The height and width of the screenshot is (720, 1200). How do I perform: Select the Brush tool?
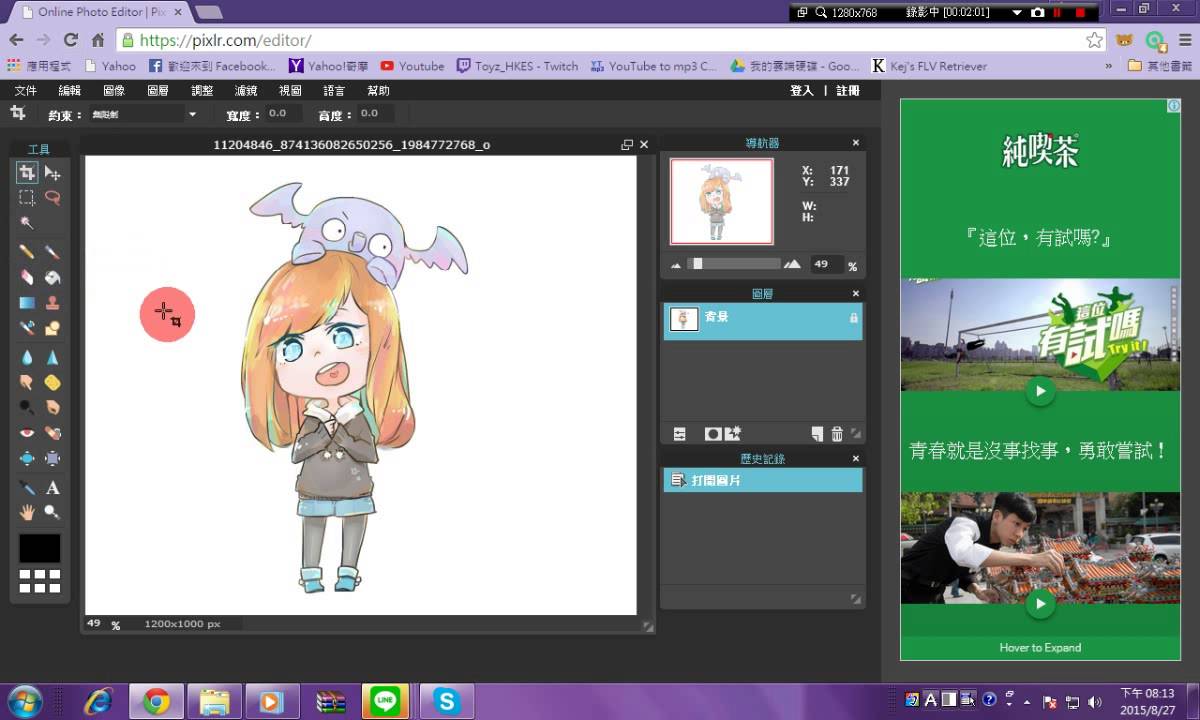[x=52, y=252]
